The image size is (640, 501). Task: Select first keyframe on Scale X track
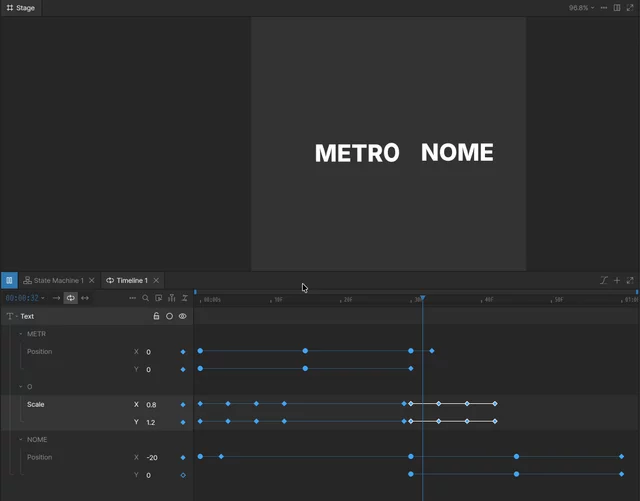tap(200, 404)
